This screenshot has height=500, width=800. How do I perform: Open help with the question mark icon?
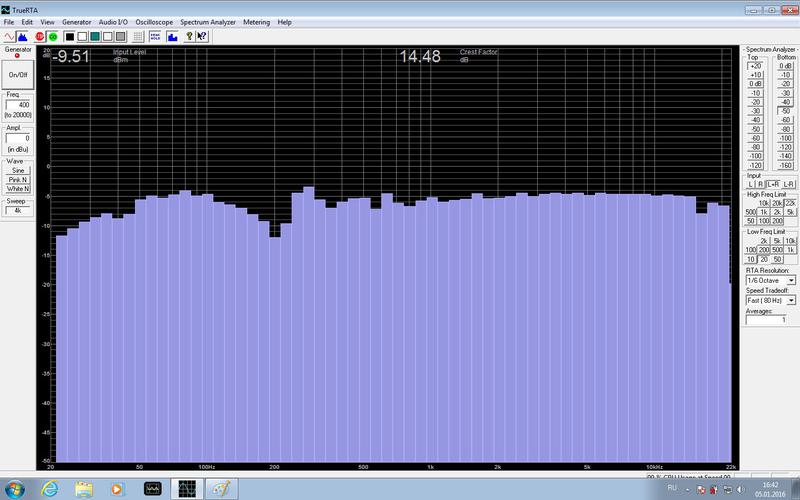tap(189, 37)
